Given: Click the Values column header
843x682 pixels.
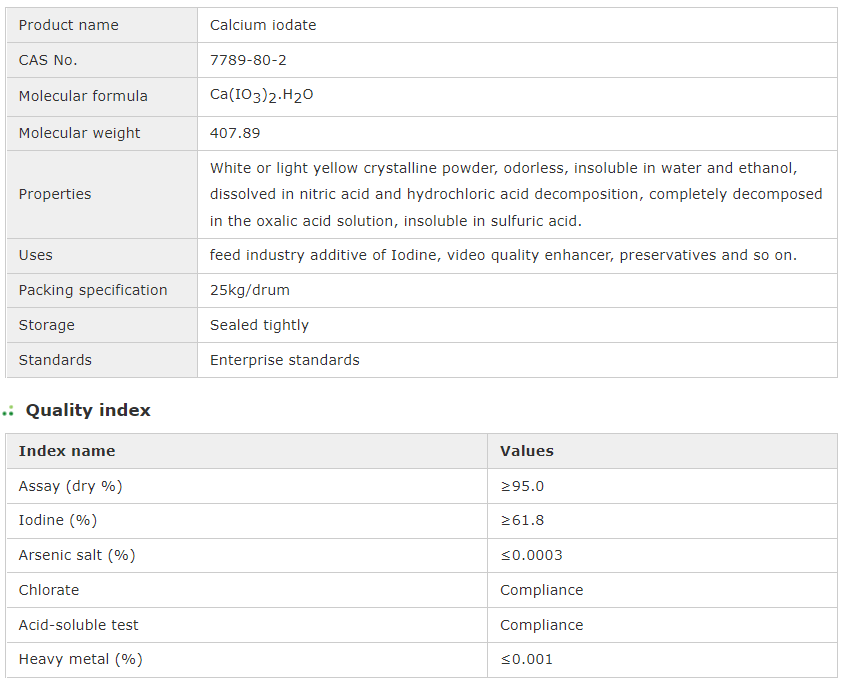Looking at the screenshot, I should coord(526,451).
